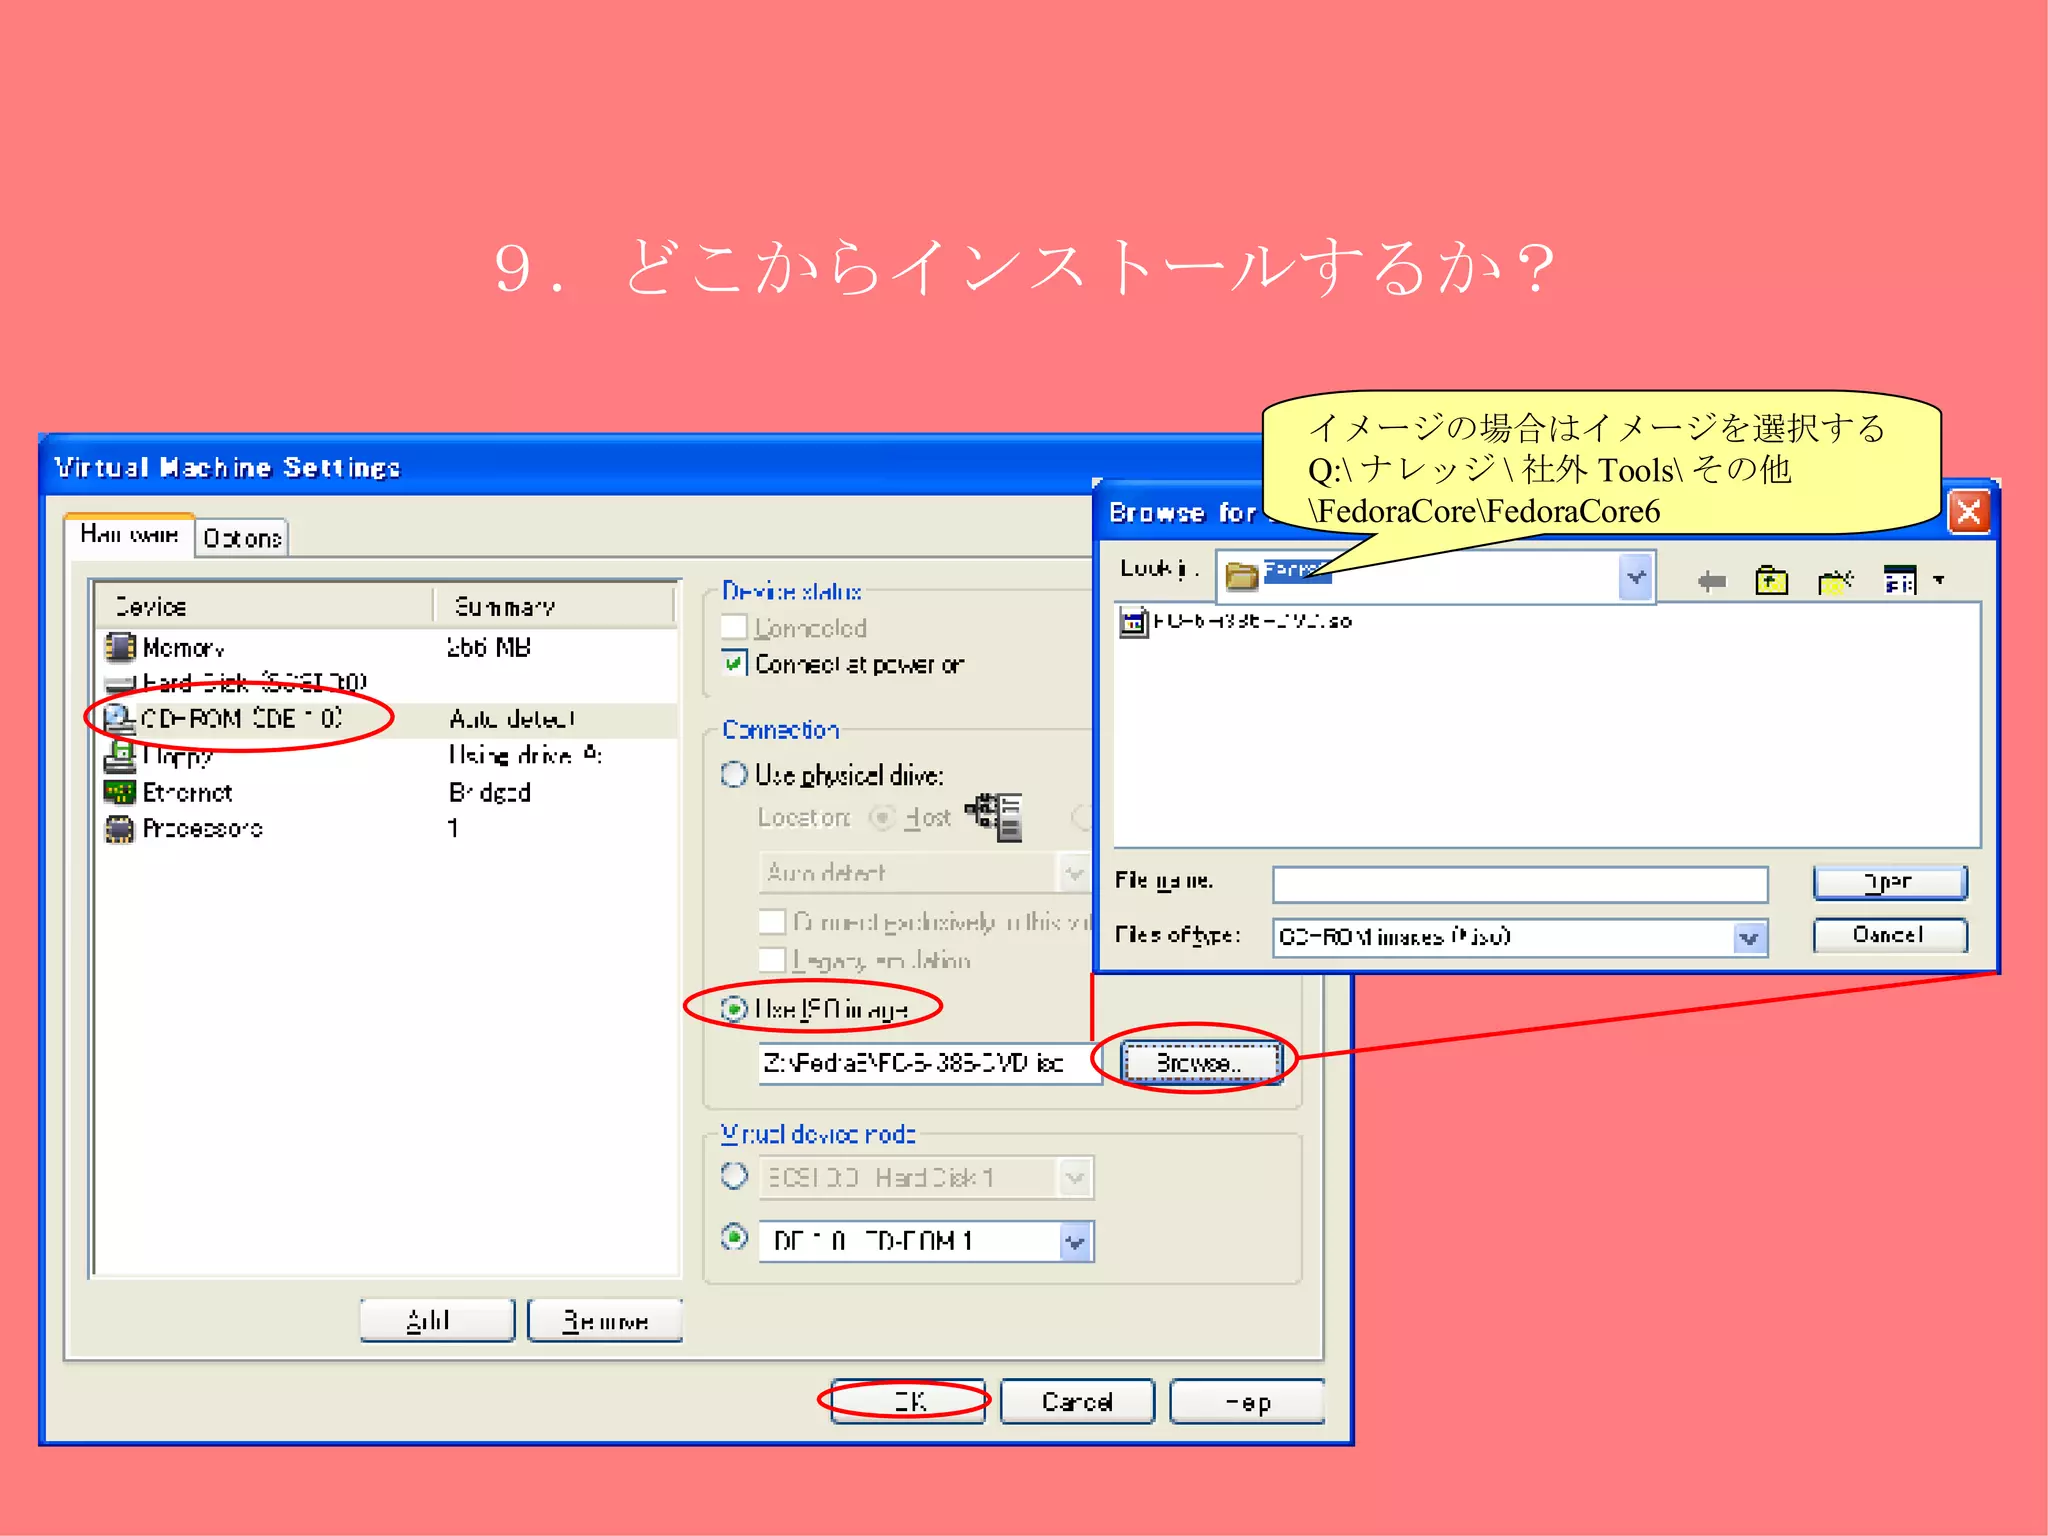Select Use physical drive option

734,774
